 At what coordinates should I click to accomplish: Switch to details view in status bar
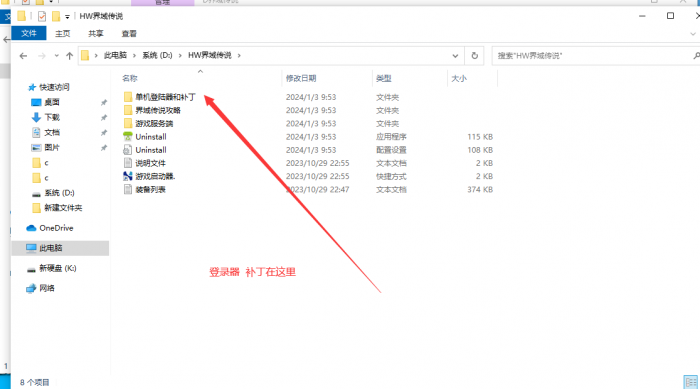pos(691,382)
